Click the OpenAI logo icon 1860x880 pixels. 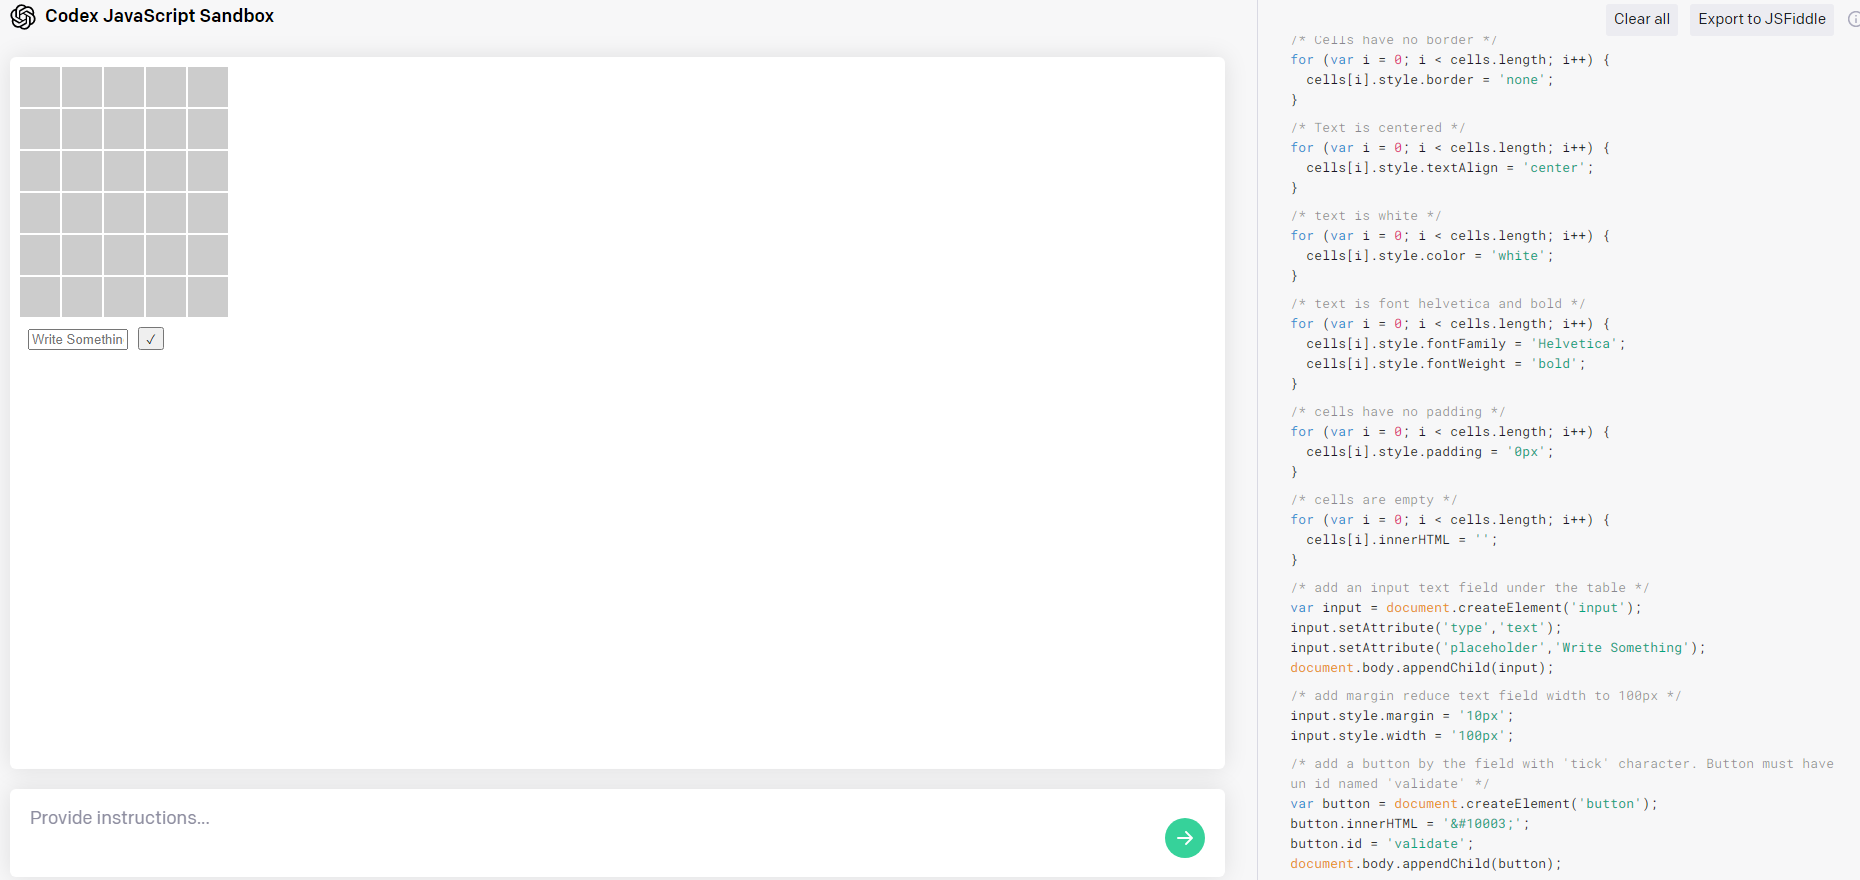click(23, 16)
